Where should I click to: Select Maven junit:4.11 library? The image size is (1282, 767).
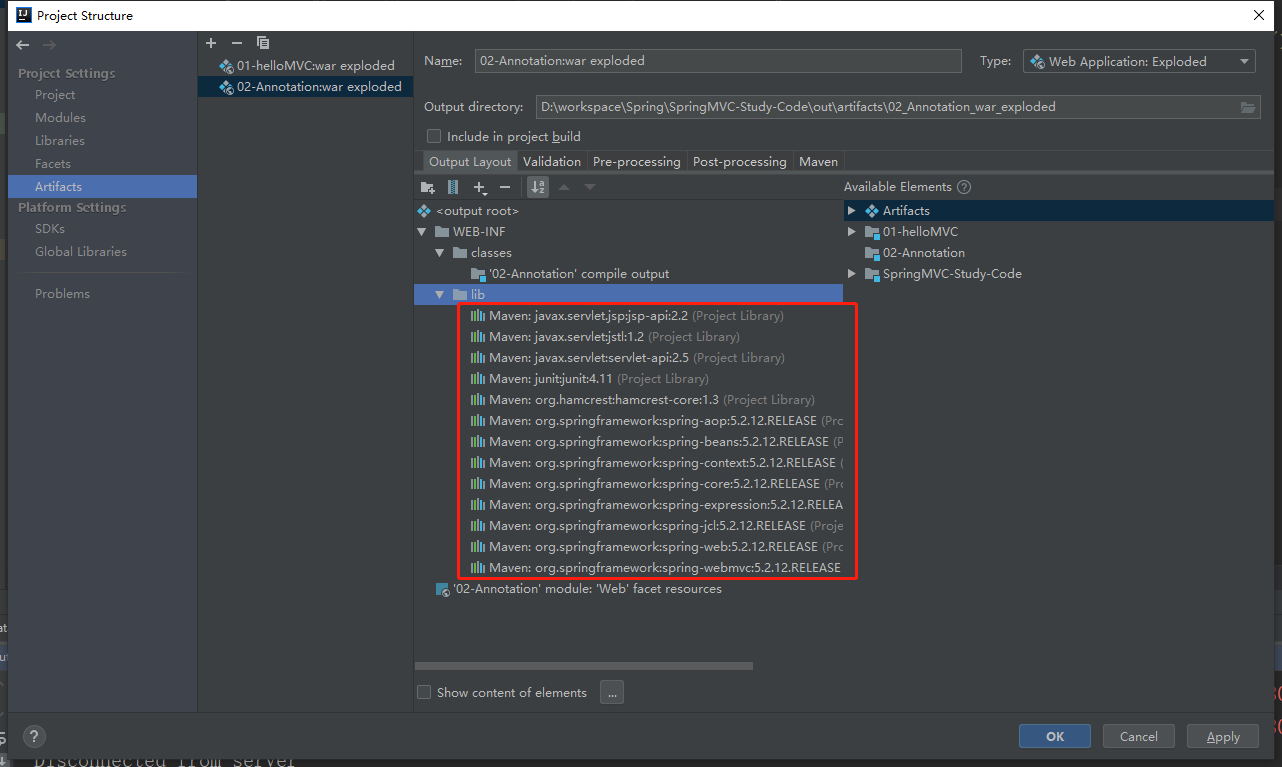589,379
